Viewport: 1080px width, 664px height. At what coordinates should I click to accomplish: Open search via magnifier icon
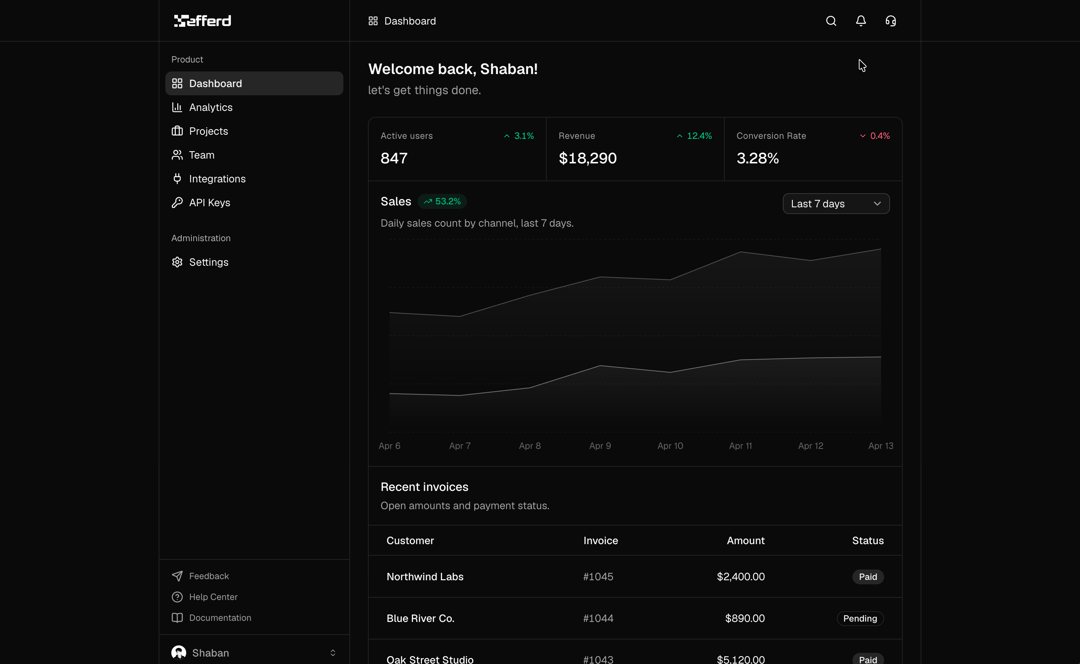[831, 21]
